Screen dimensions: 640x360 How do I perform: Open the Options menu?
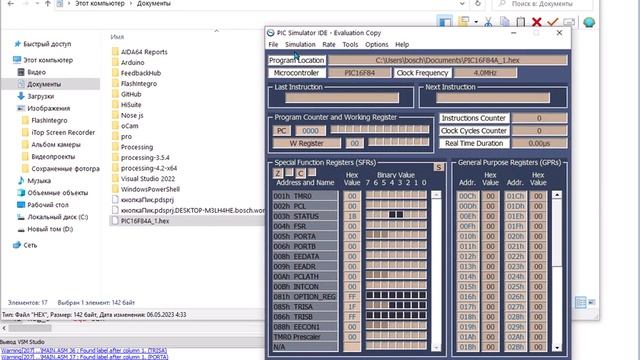[x=376, y=44]
